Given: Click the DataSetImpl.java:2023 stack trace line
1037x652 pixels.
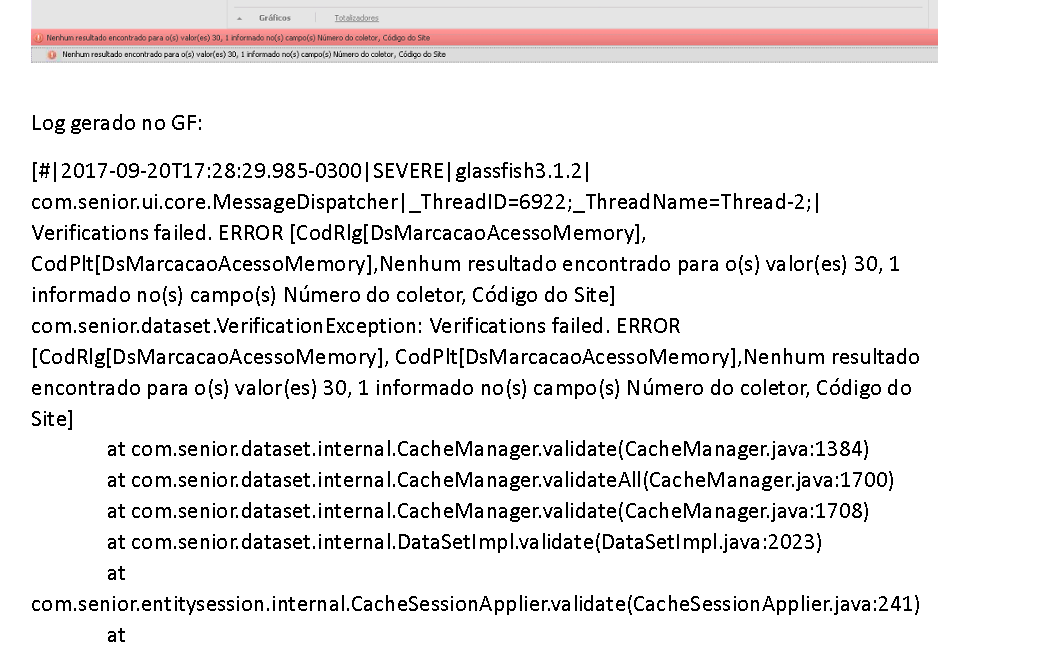Looking at the screenshot, I should 464,543.
